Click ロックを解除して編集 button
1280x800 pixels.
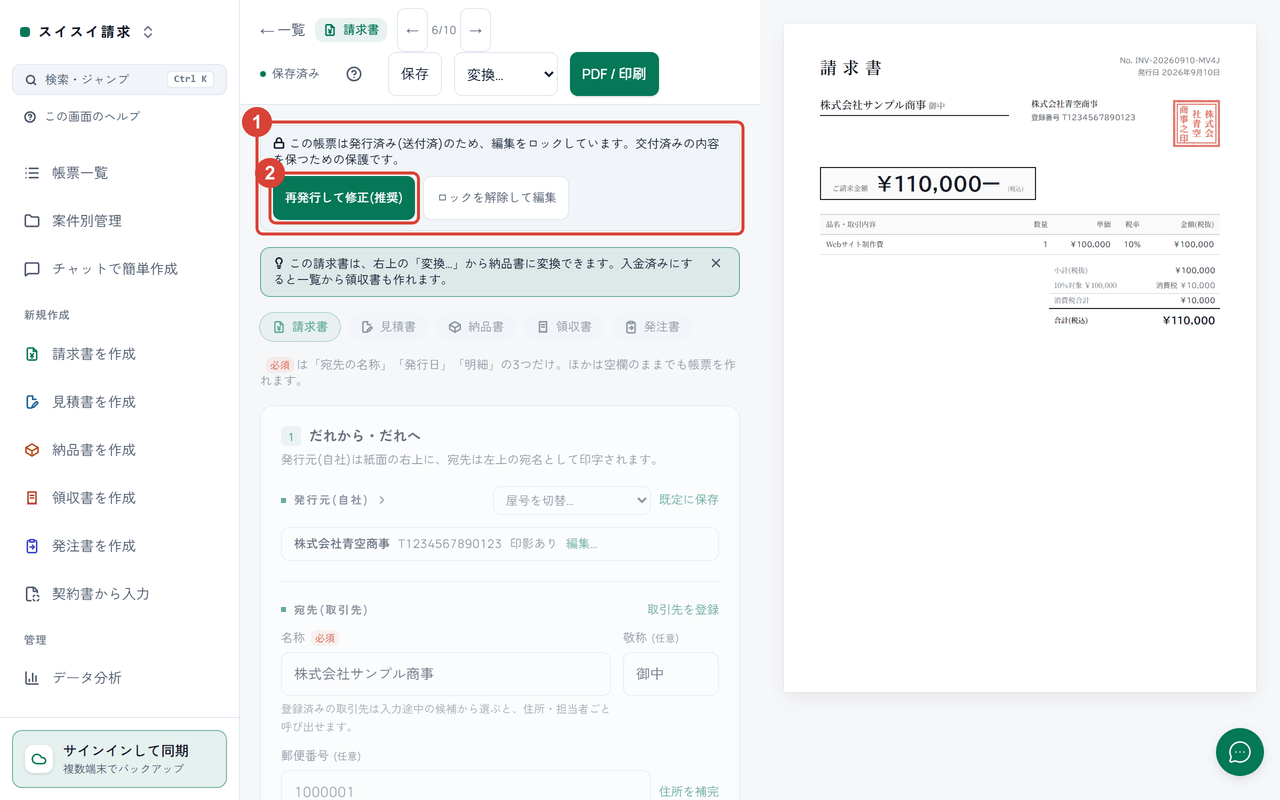point(496,198)
